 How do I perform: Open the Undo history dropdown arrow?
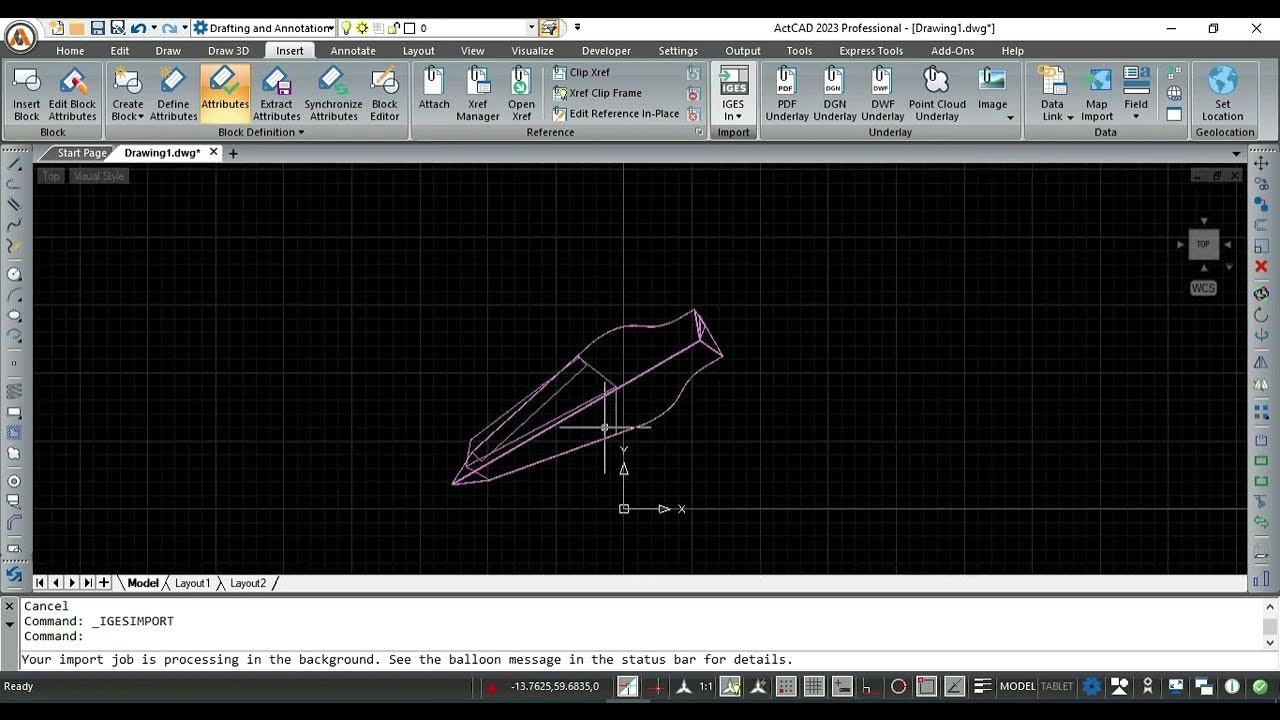coord(153,28)
